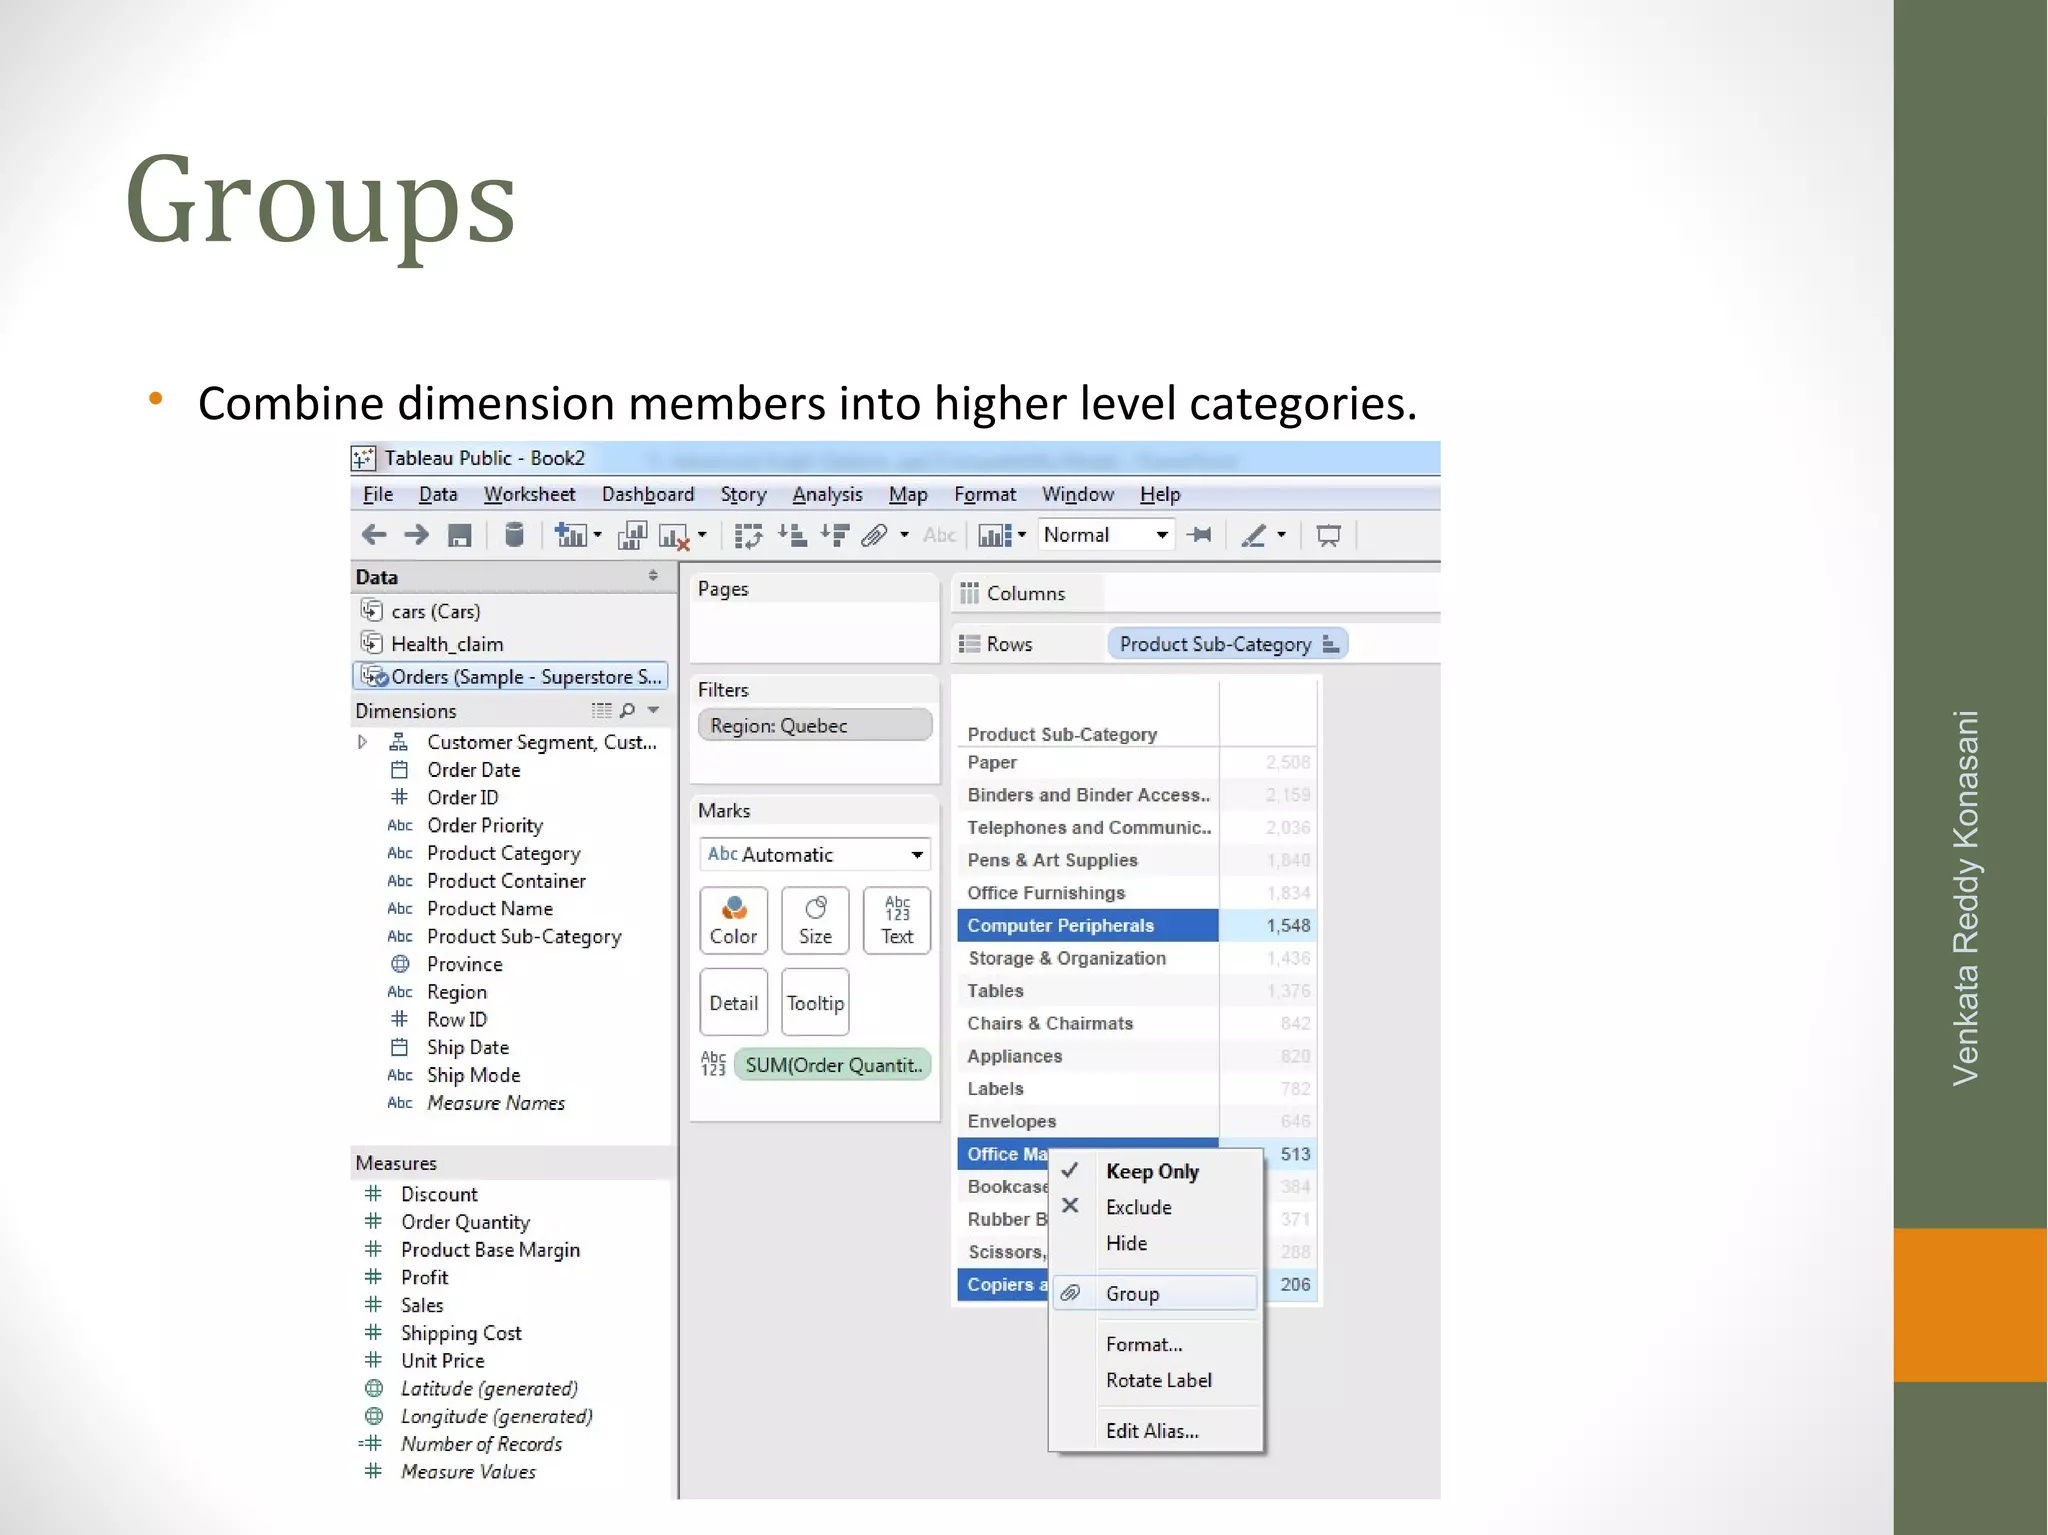Open the Data pane header arrows
Viewport: 2048px width, 1535px height.
pos(653,576)
